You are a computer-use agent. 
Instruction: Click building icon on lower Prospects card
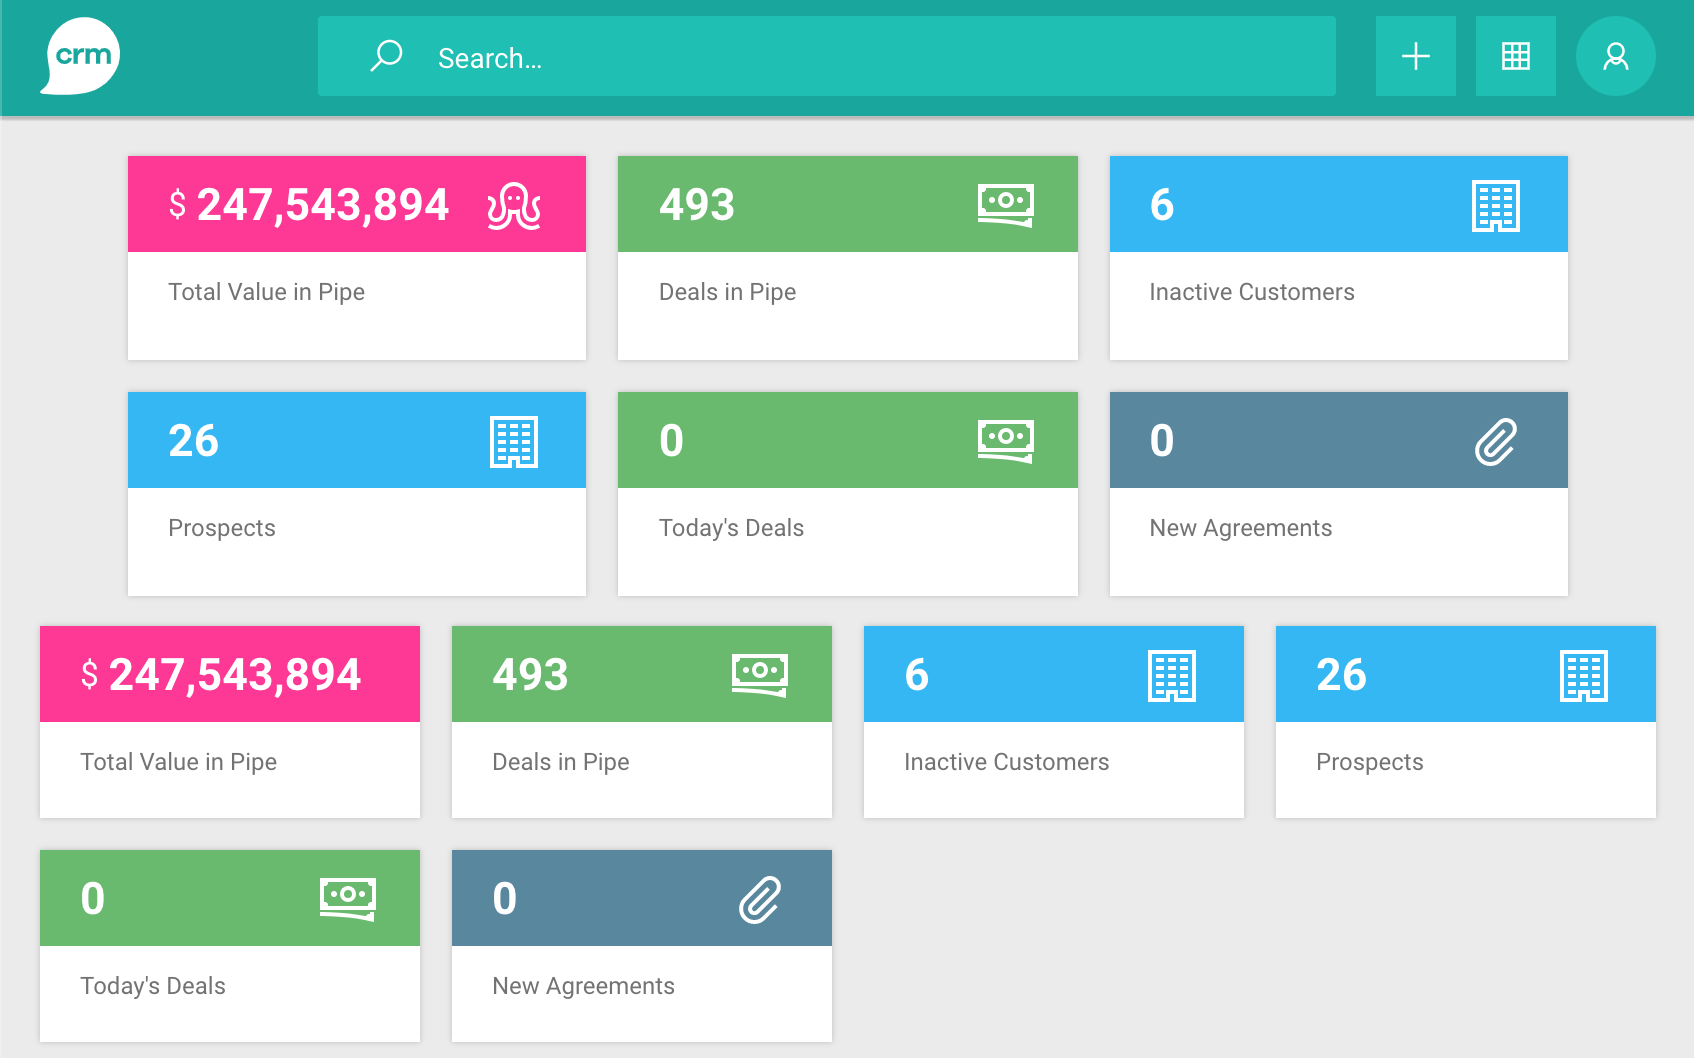tap(1583, 676)
